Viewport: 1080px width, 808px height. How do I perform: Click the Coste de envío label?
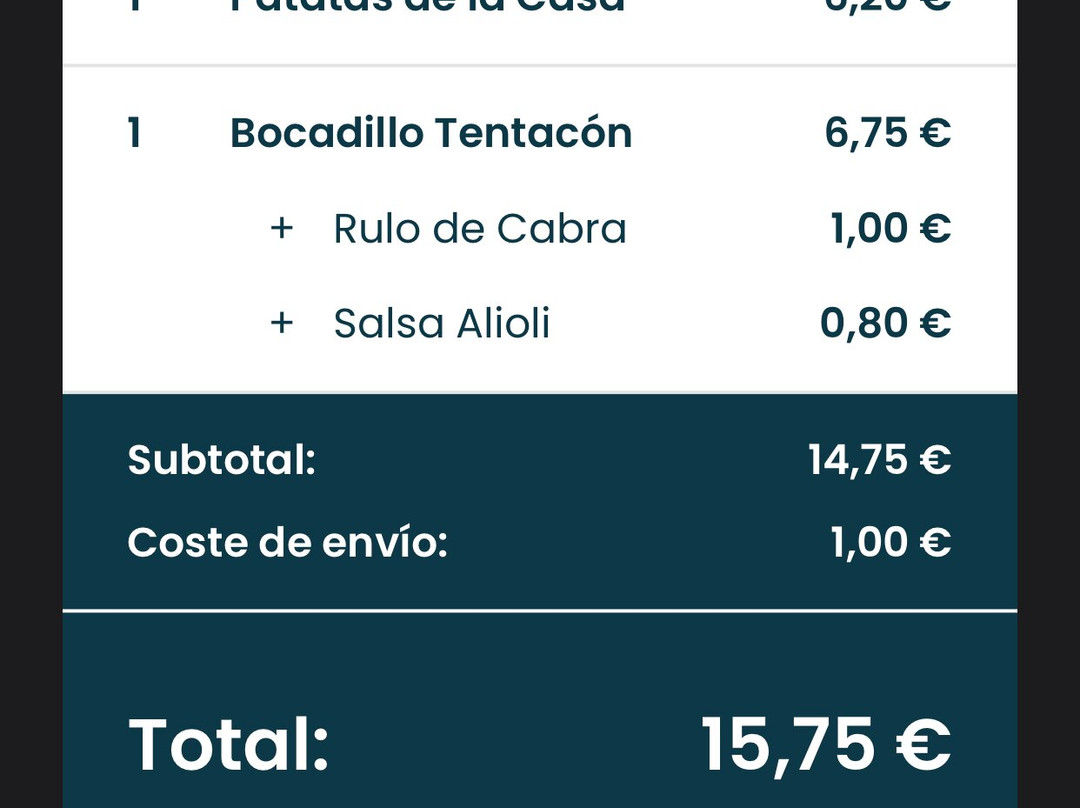coord(287,542)
